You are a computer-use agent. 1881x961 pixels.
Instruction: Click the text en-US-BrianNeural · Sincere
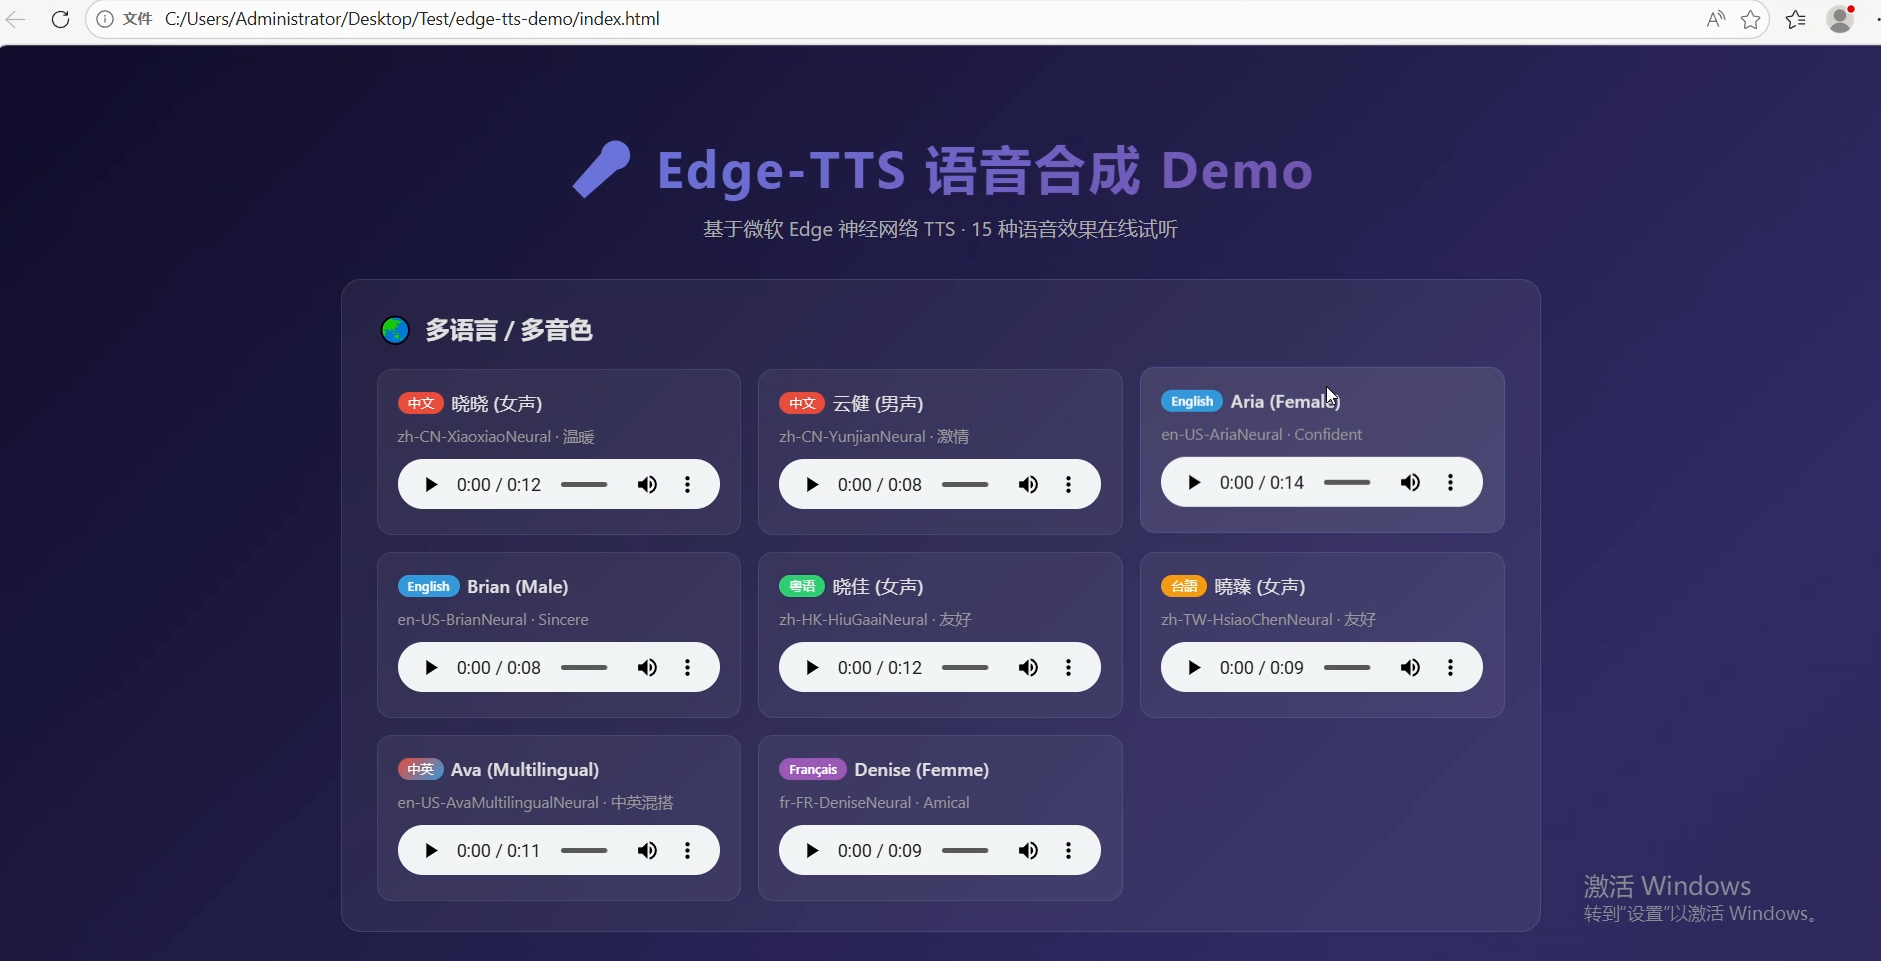click(493, 620)
